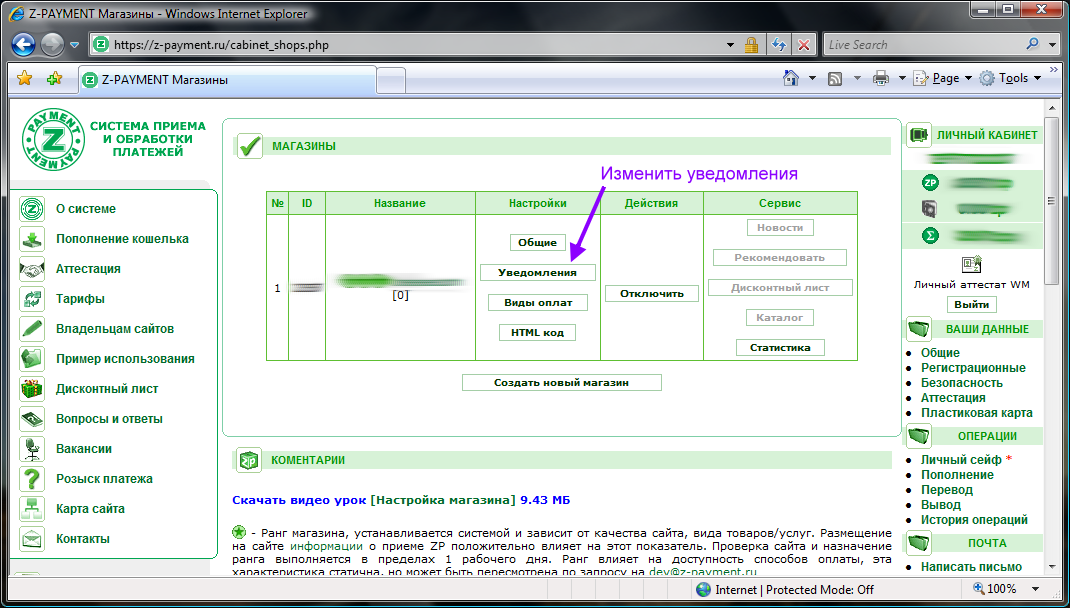This screenshot has height=608, width=1070.
Task: Click the Новости service button
Action: tap(780, 227)
